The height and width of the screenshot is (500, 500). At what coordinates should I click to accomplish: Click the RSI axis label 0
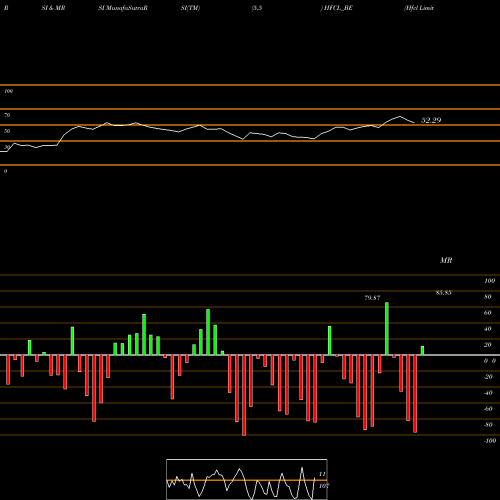tap(5, 171)
